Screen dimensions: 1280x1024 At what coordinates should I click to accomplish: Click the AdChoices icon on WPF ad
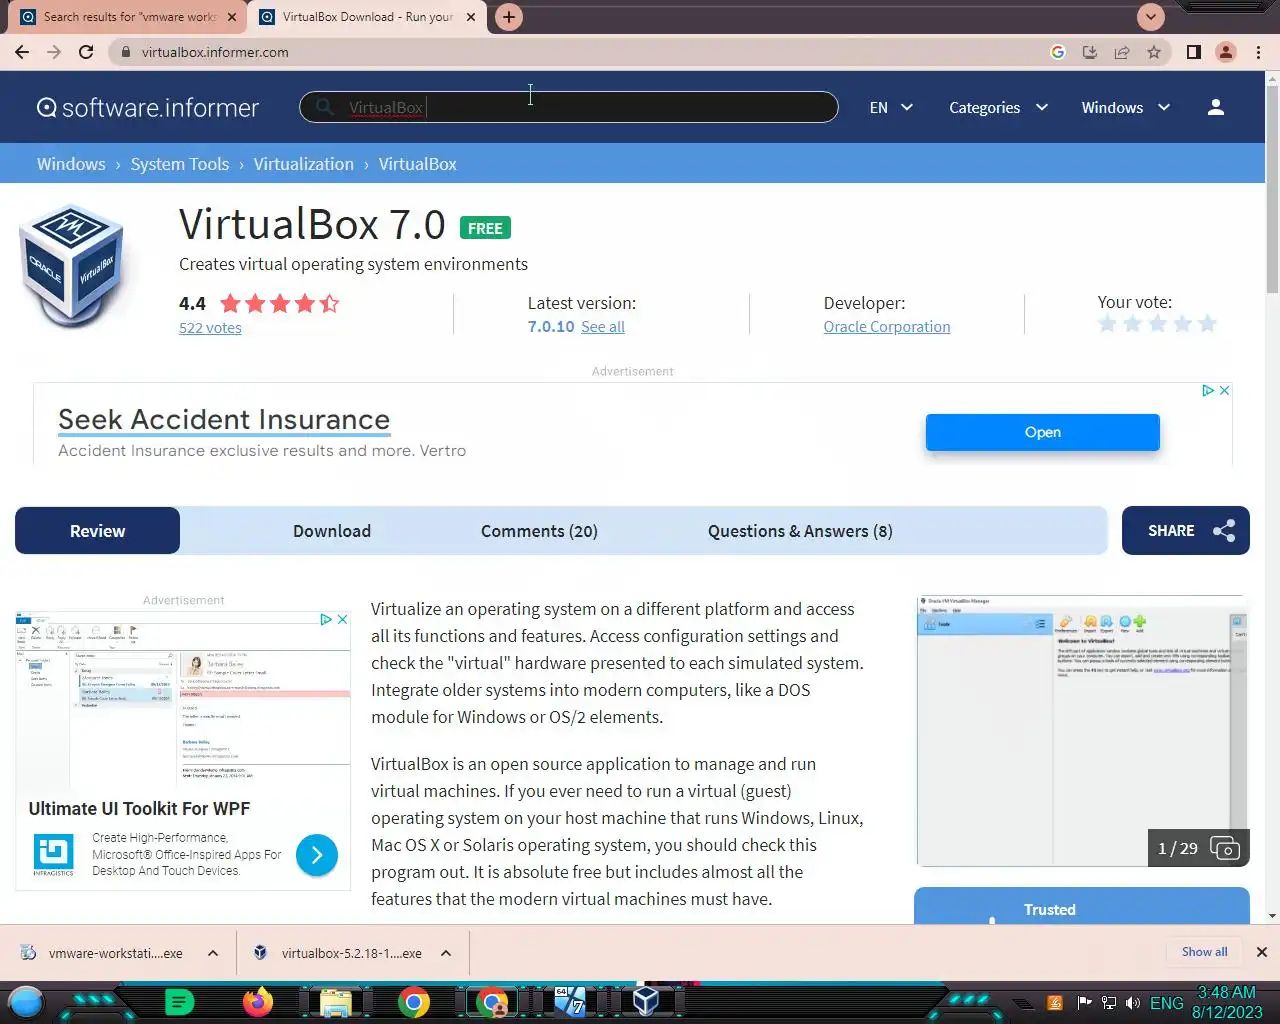tap(325, 619)
